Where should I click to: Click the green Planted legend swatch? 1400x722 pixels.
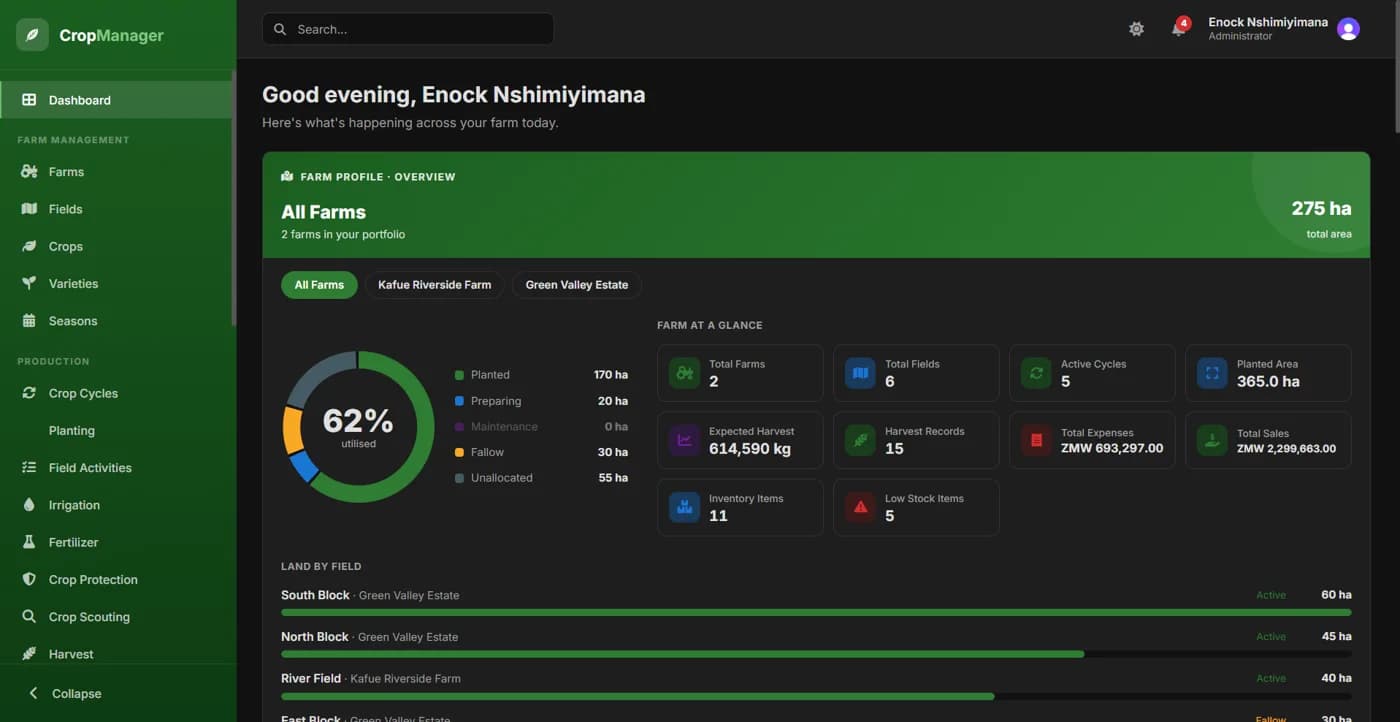pyautogui.click(x=459, y=375)
